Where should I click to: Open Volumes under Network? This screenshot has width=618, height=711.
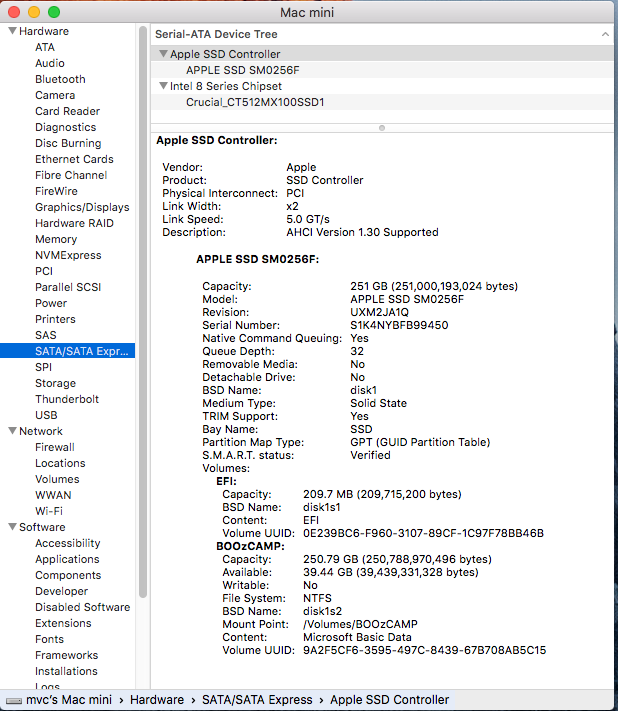(x=57, y=479)
